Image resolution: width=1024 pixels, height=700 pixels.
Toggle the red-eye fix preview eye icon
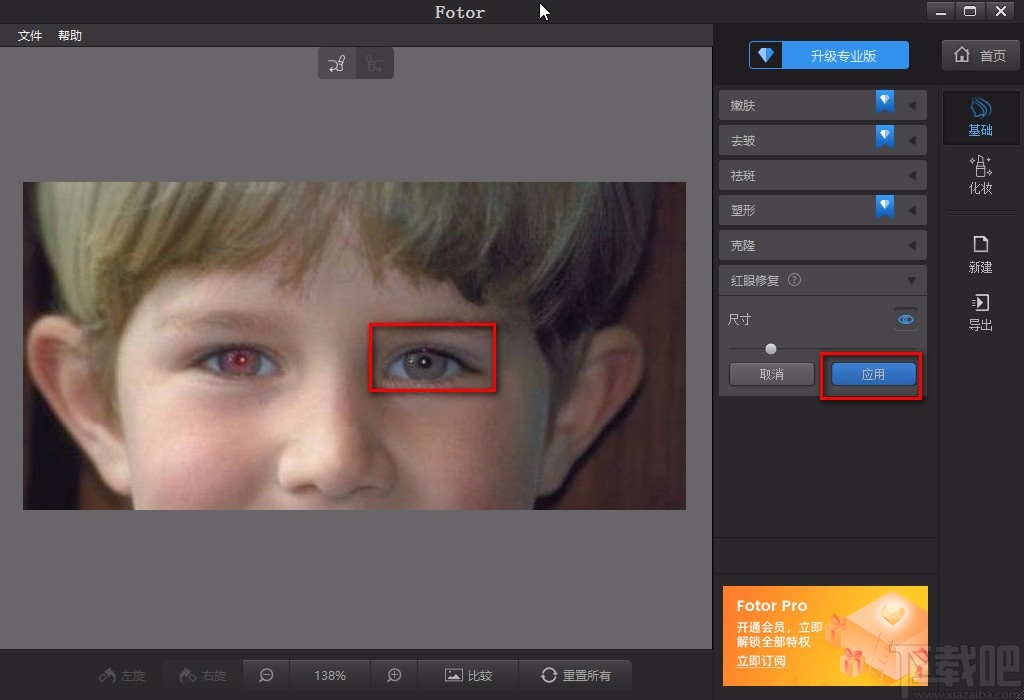[906, 319]
